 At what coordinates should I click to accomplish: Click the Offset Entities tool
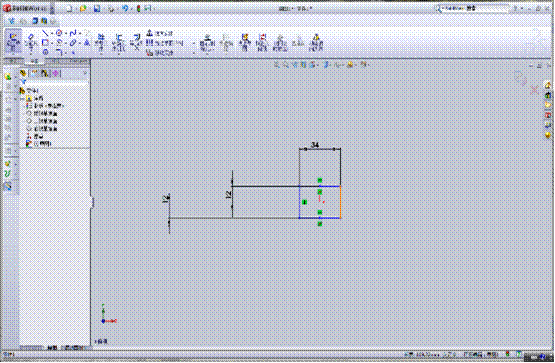(136, 42)
